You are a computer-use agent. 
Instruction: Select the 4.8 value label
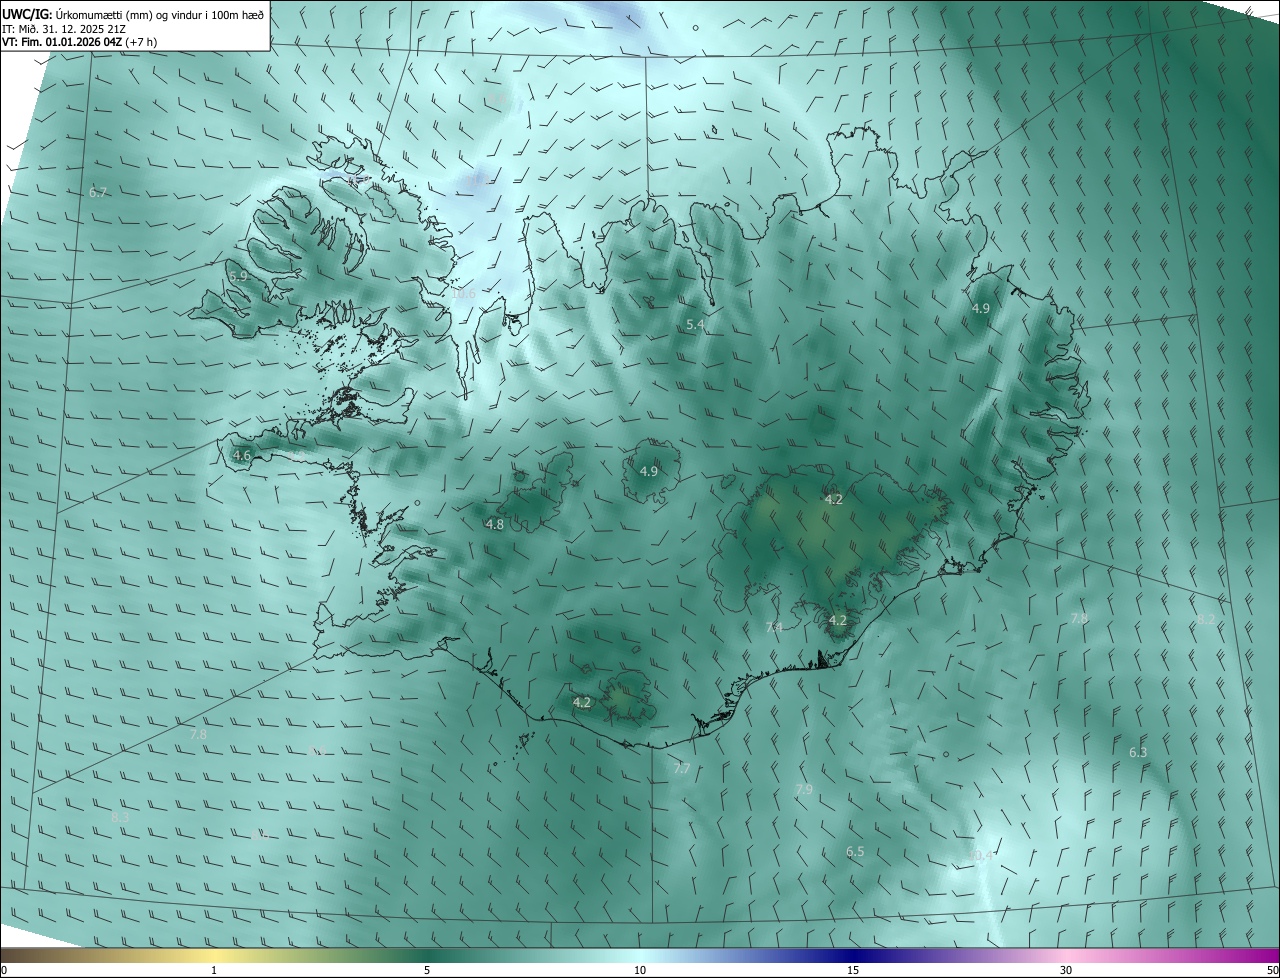point(495,524)
